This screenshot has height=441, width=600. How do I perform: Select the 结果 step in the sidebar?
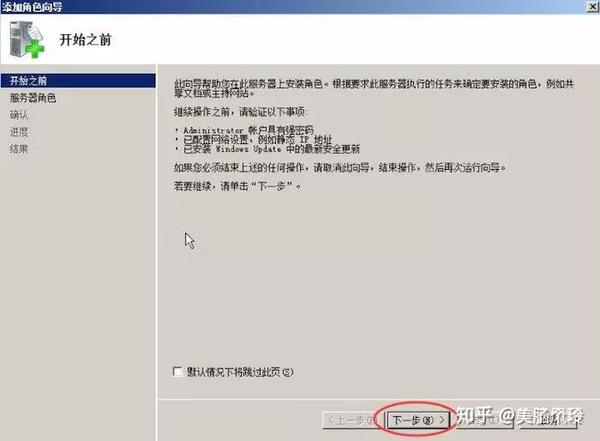pyautogui.click(x=19, y=149)
